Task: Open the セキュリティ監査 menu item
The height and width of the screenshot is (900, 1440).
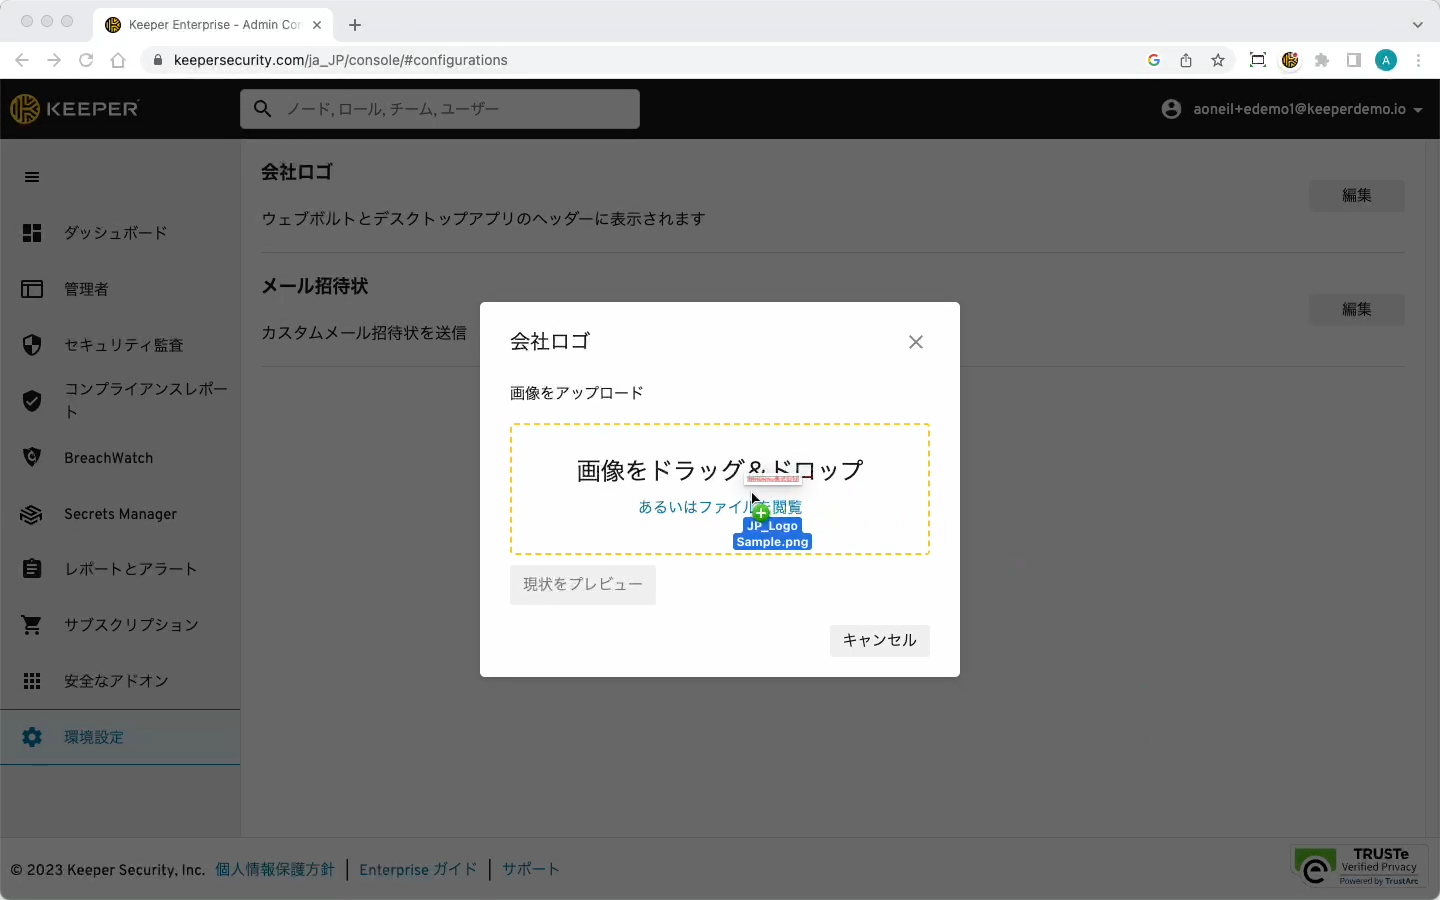Action: (123, 345)
